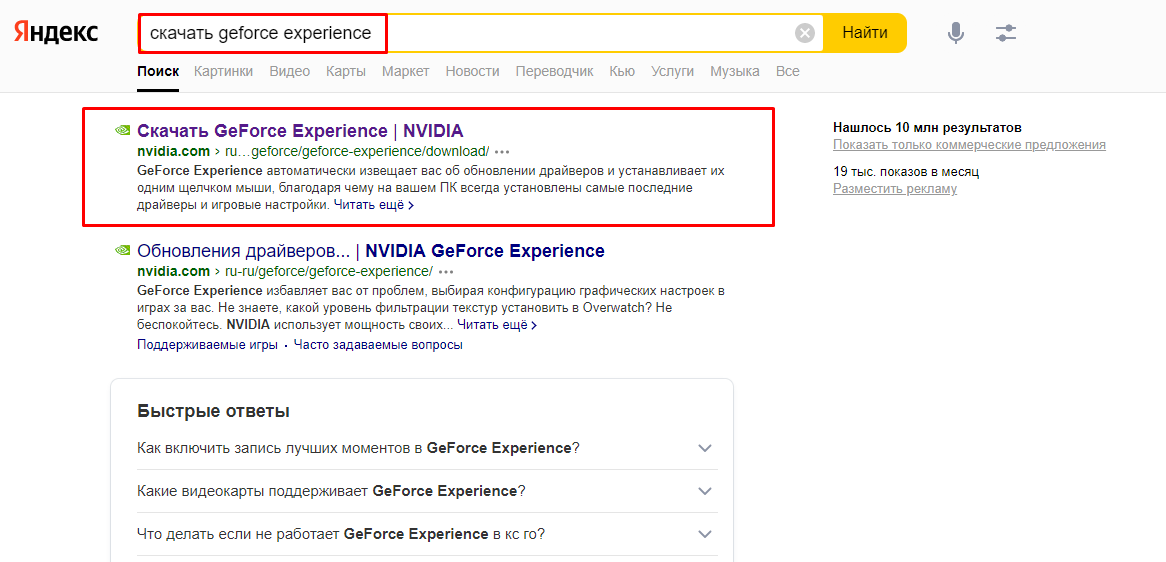Open the Переводчик tab

coord(554,71)
